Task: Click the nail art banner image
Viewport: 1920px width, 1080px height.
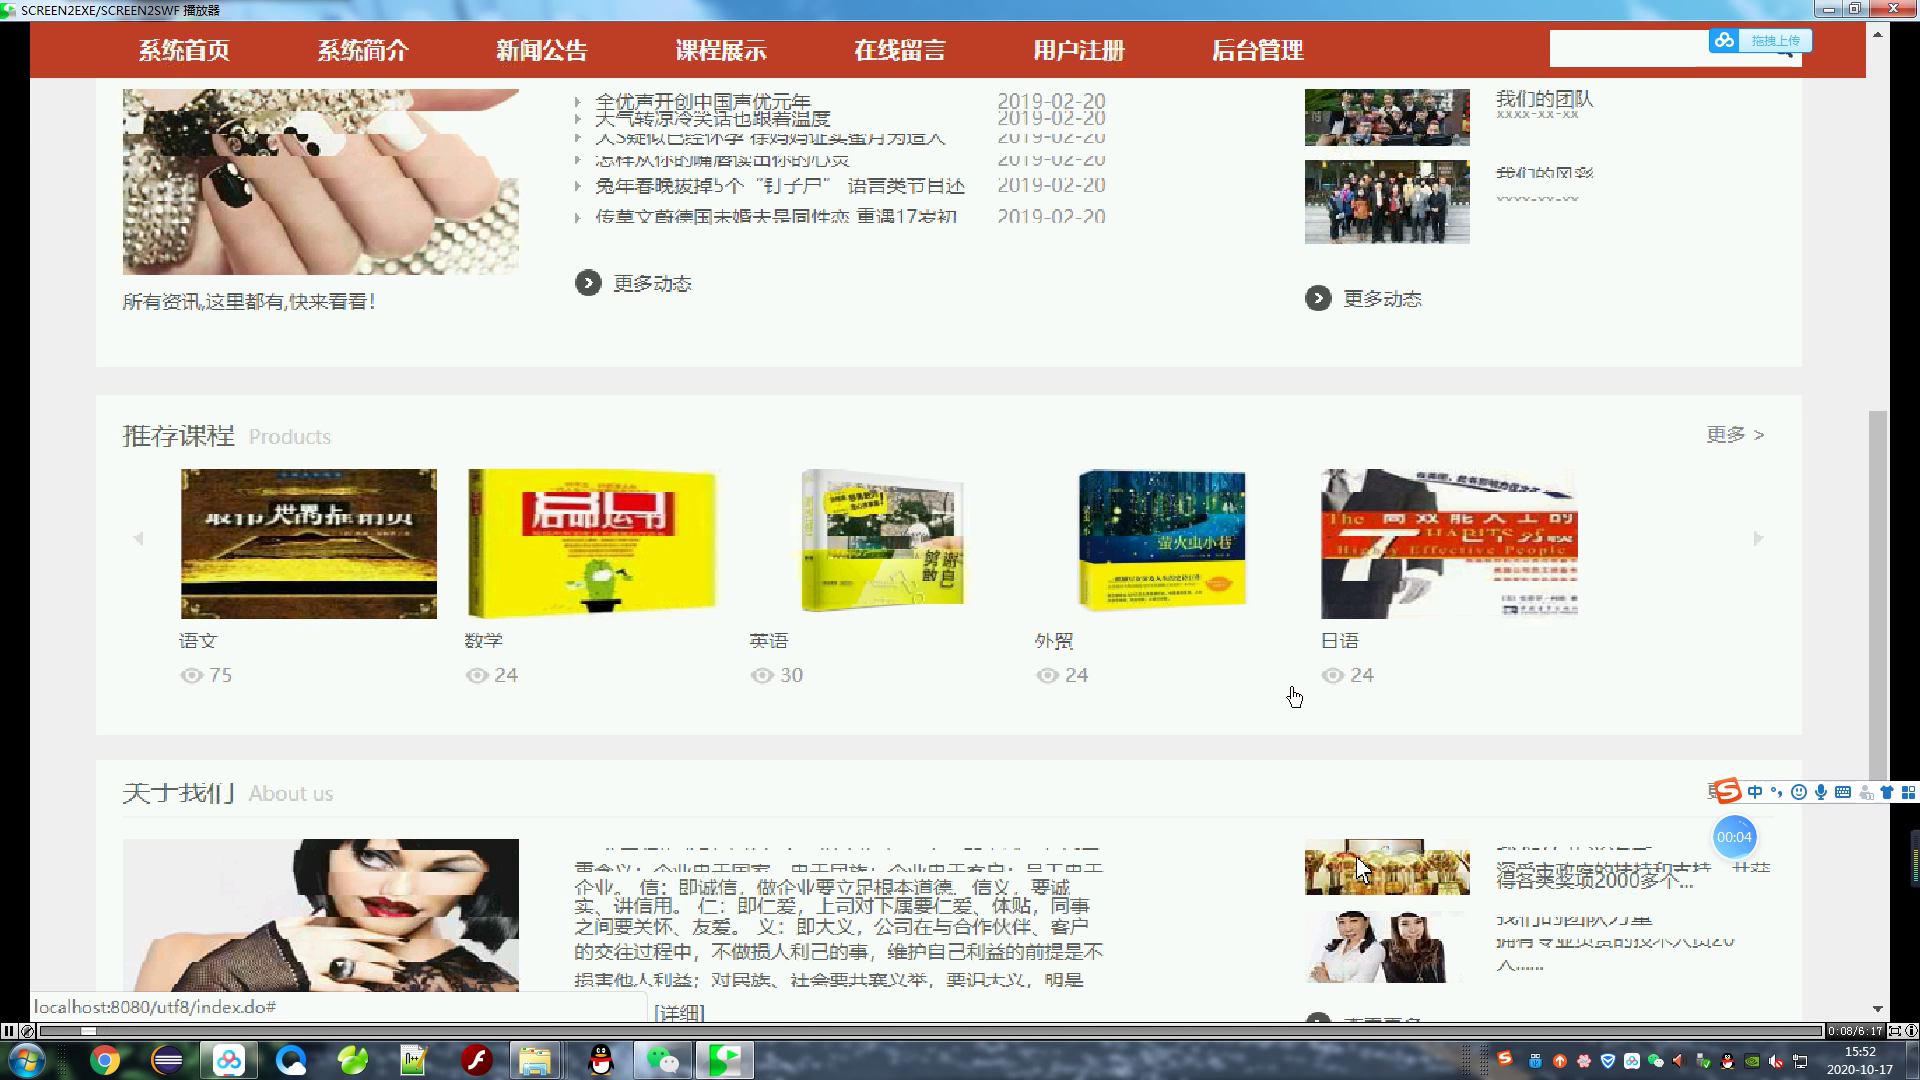Action: coord(321,181)
